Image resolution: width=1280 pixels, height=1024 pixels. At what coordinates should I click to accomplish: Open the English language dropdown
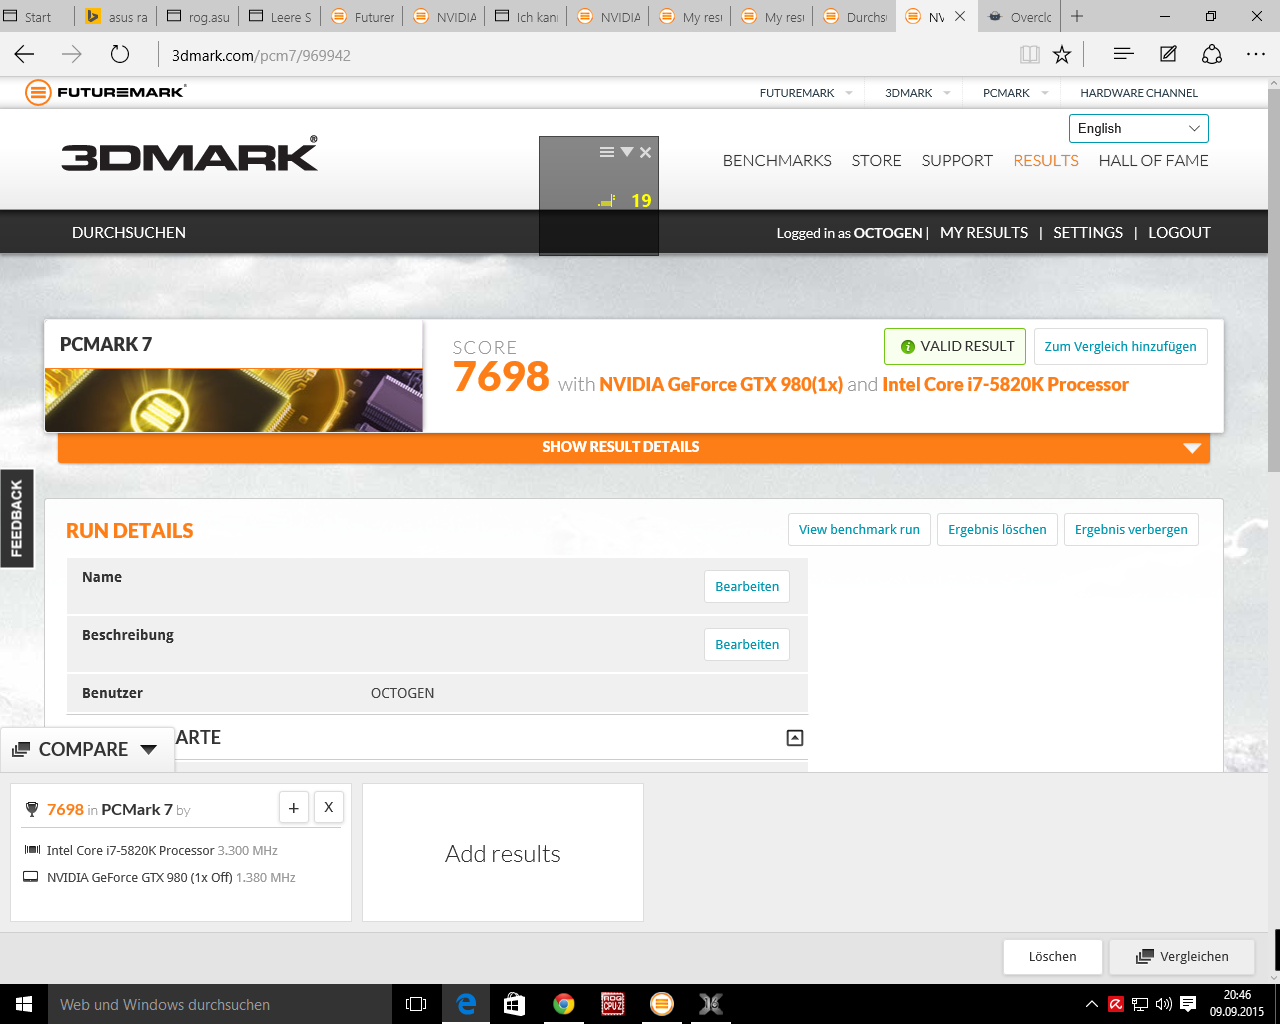pos(1139,128)
